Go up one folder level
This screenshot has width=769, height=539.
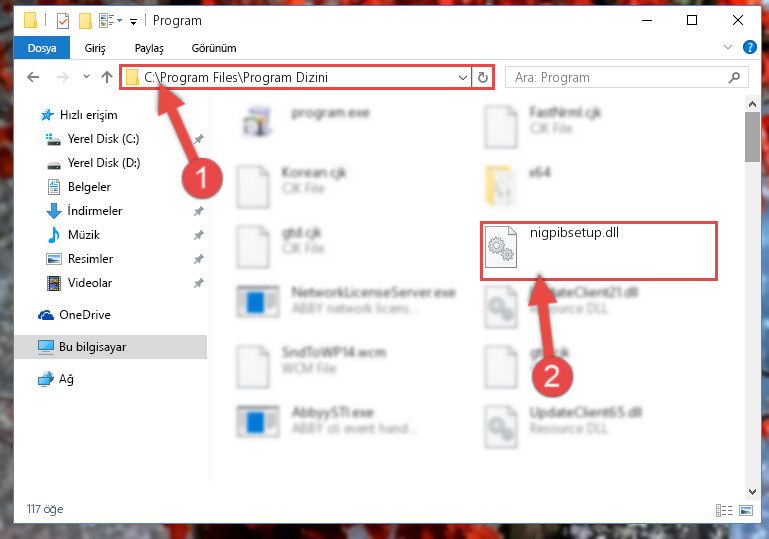coord(106,77)
